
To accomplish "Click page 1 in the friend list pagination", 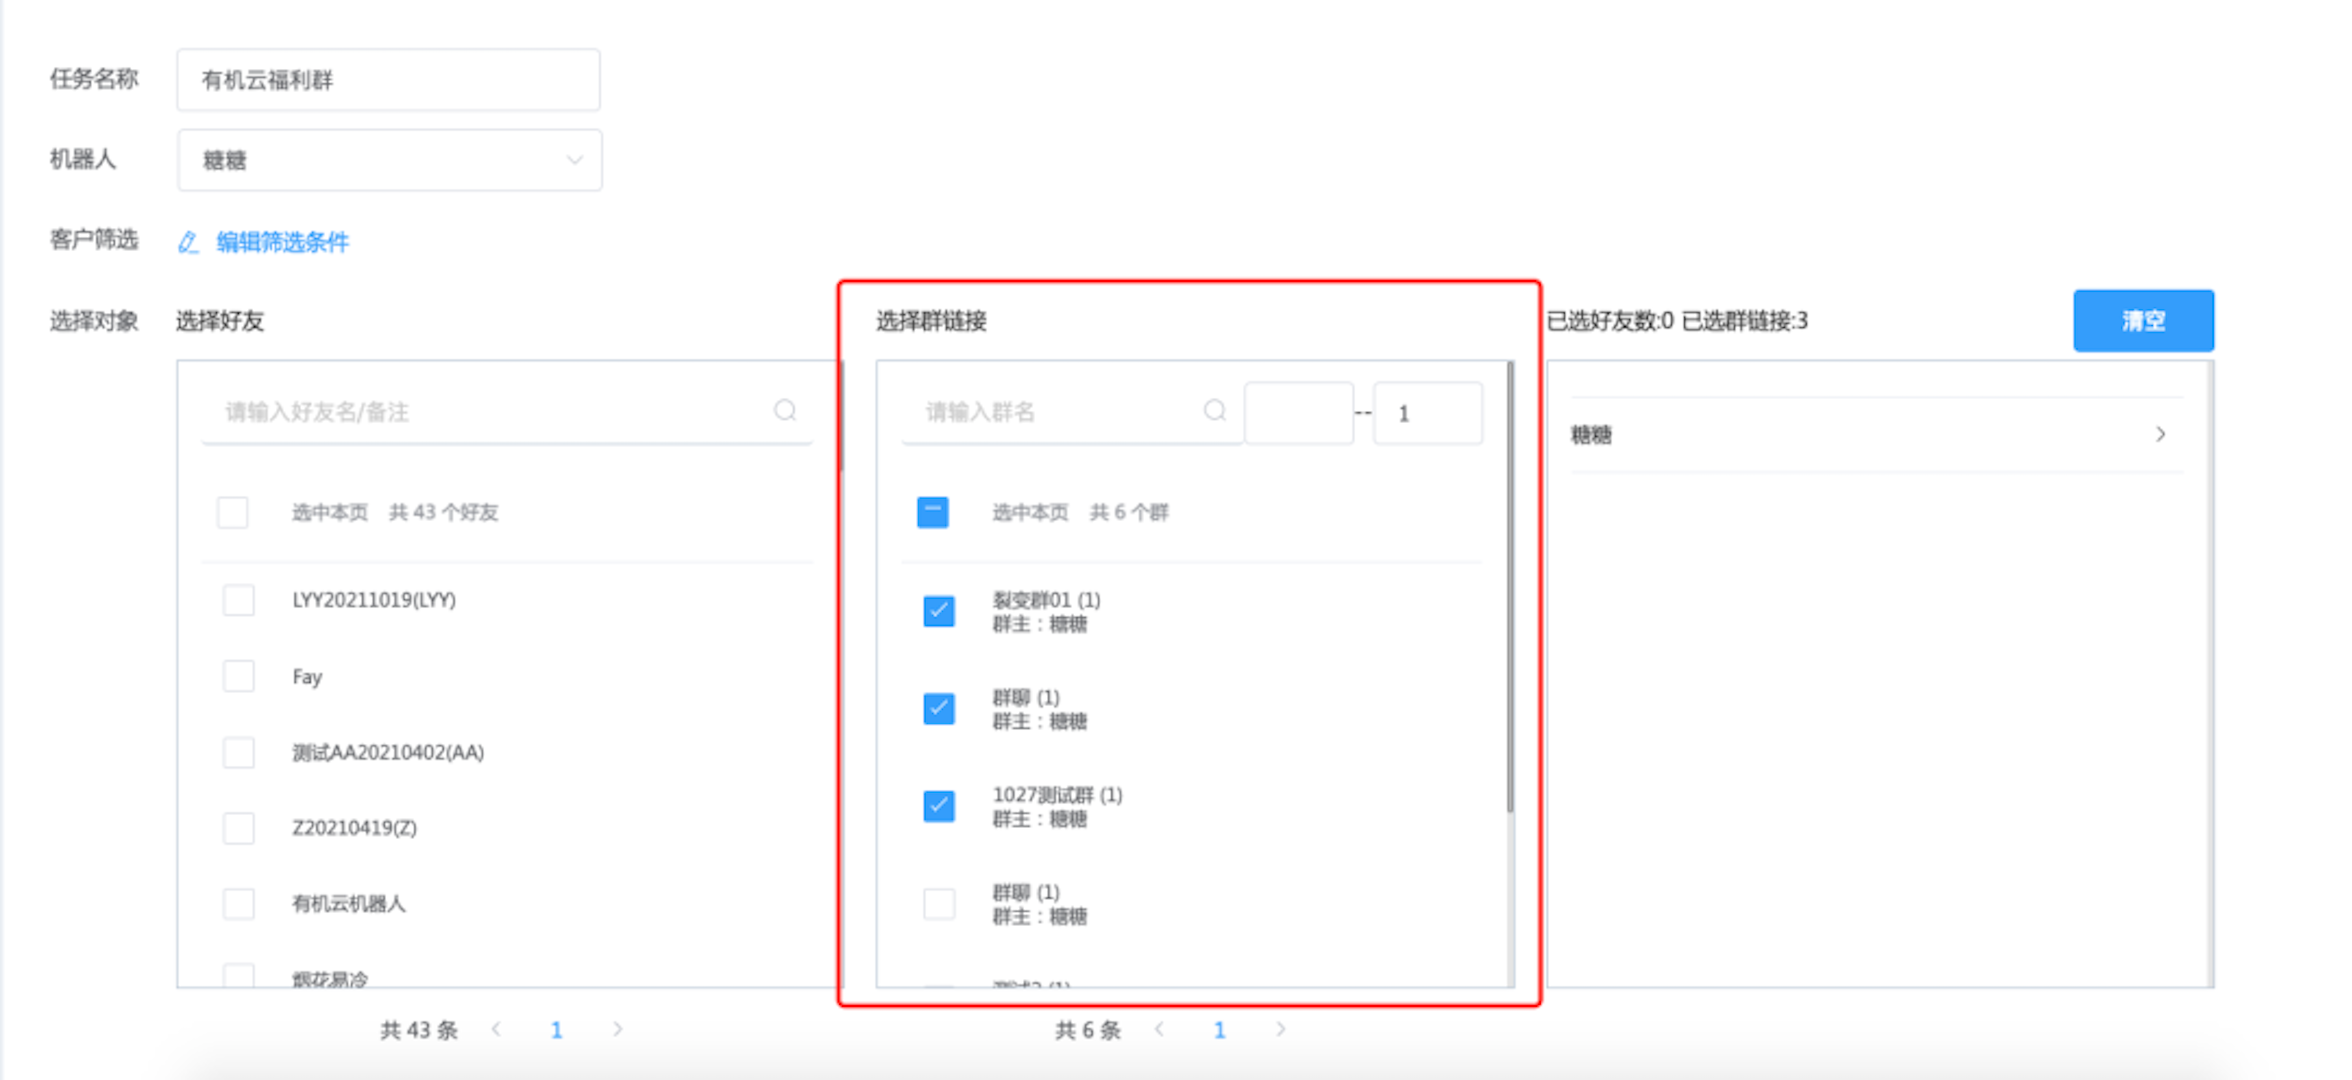I will pyautogui.click(x=556, y=1029).
